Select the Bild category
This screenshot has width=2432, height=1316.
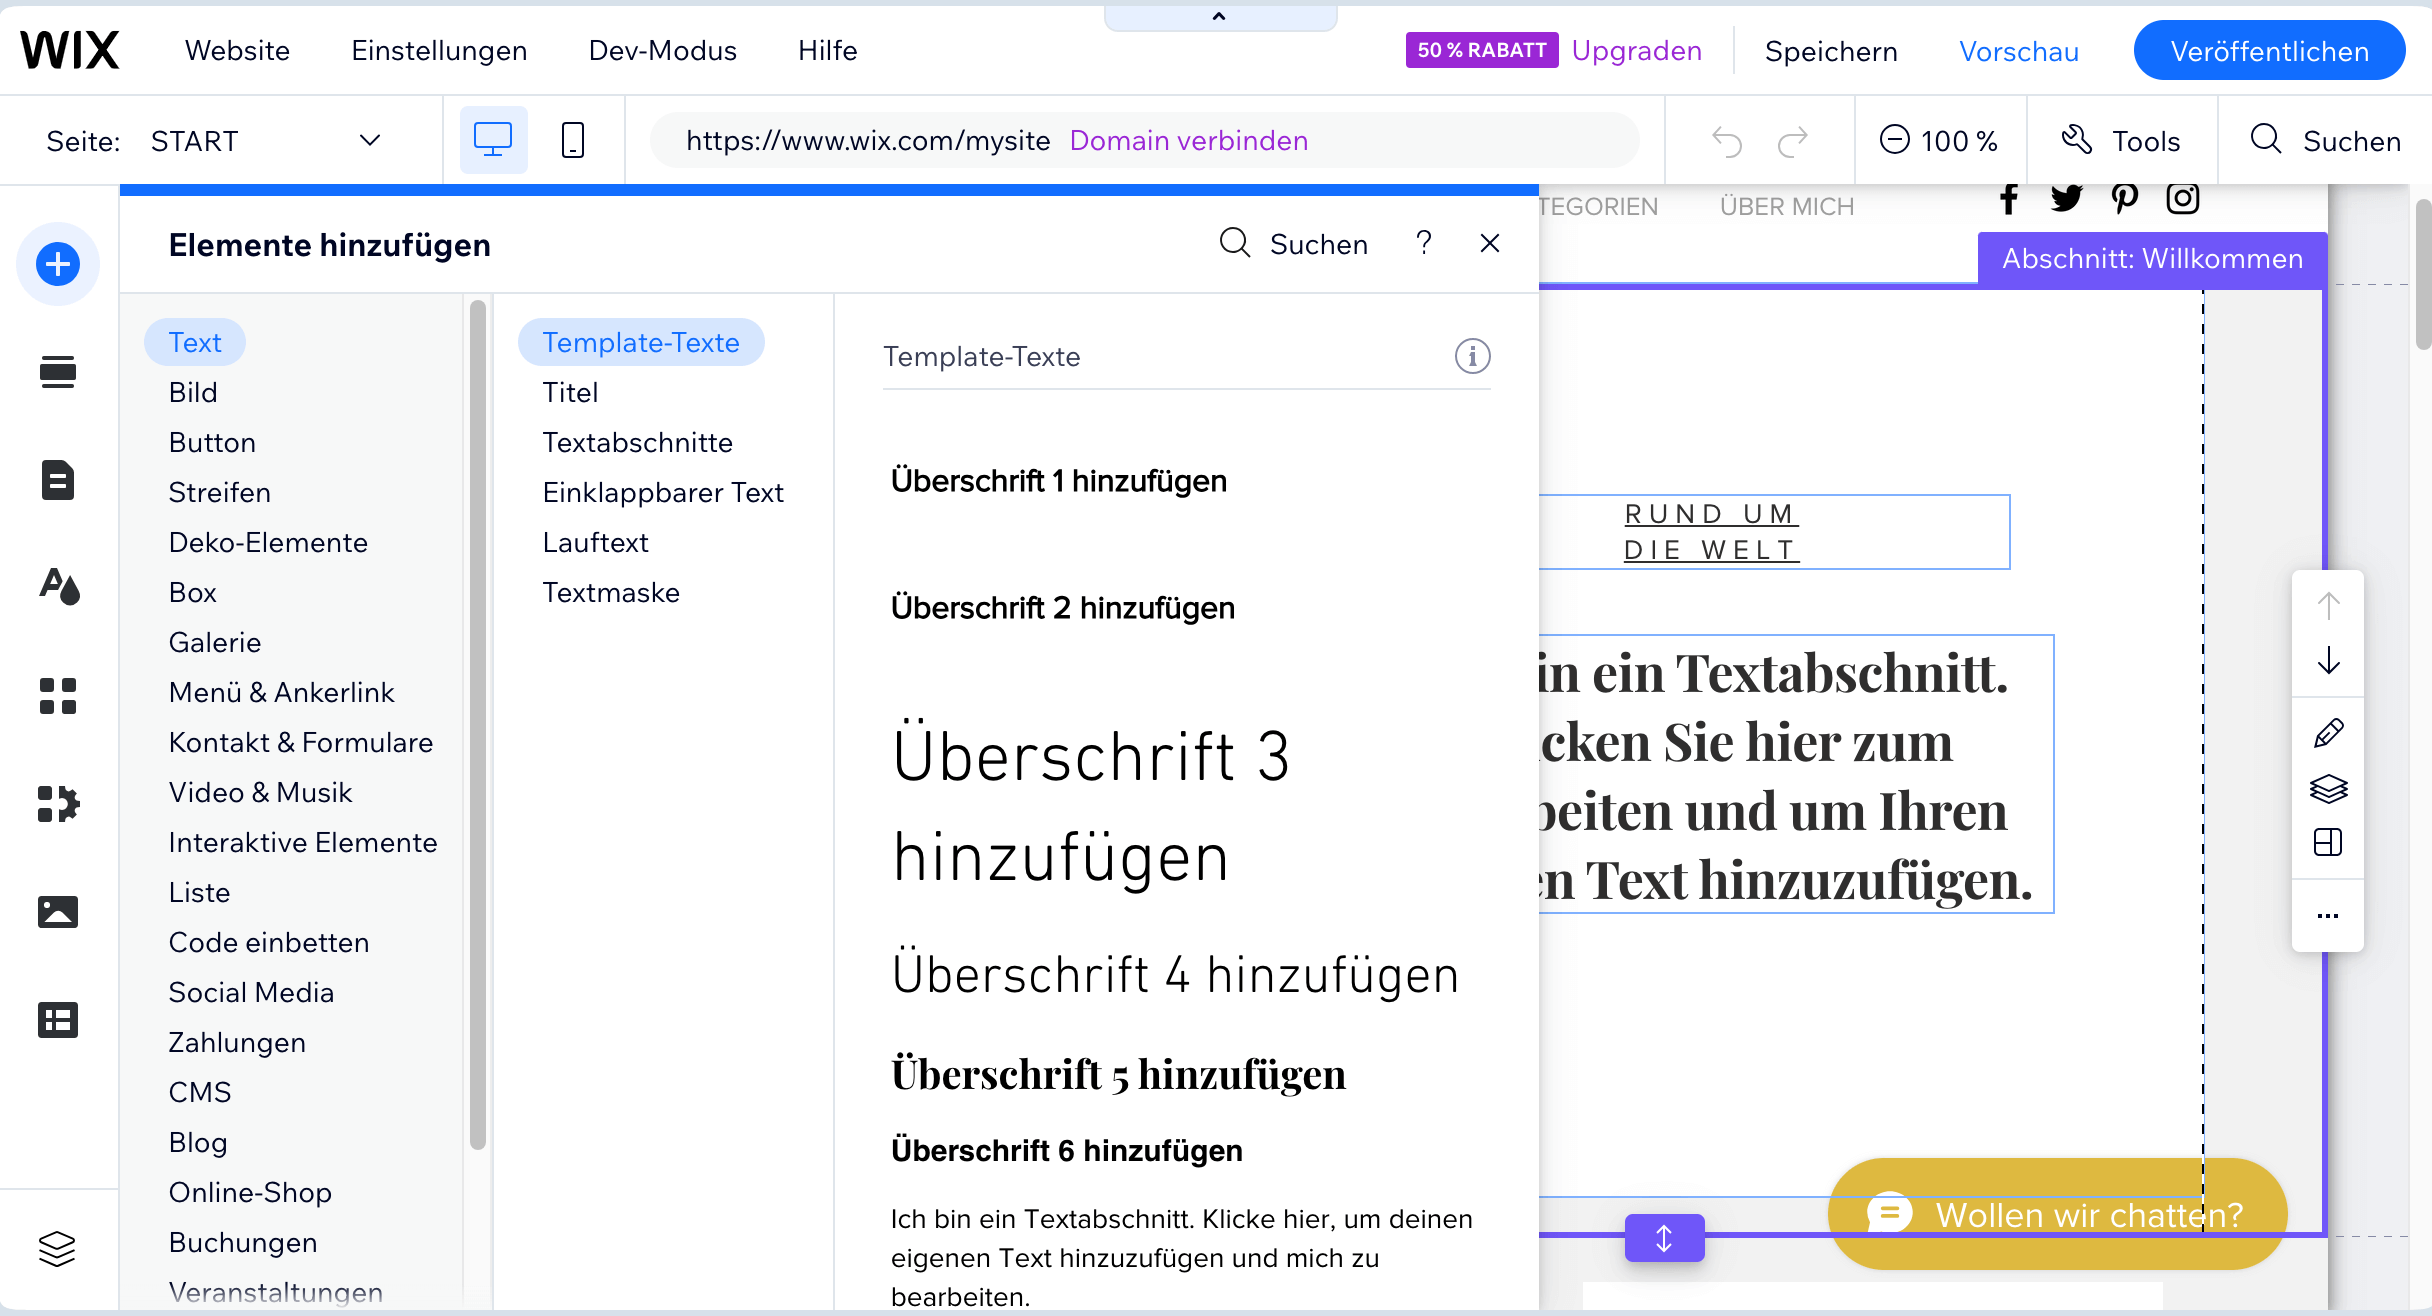(x=193, y=392)
